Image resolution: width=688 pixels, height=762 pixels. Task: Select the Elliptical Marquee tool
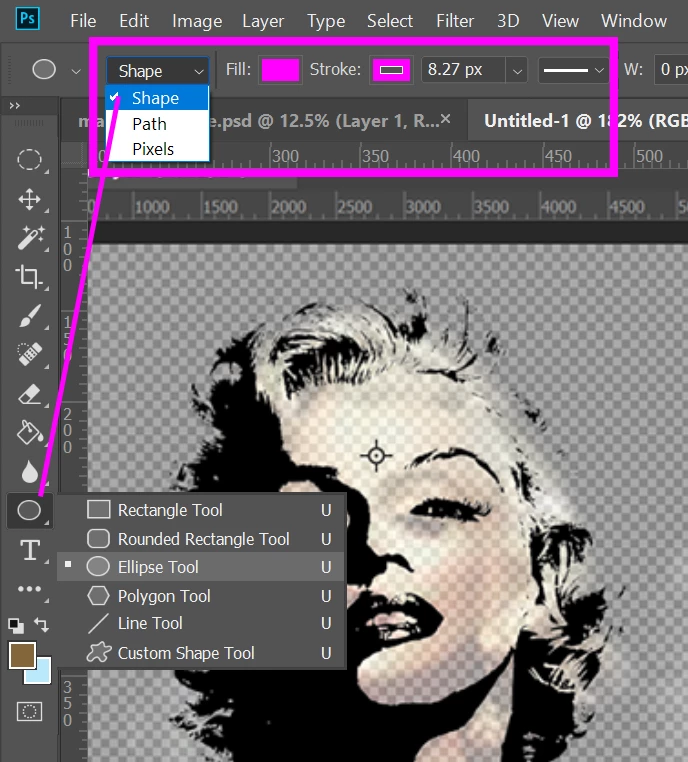[x=29, y=159]
